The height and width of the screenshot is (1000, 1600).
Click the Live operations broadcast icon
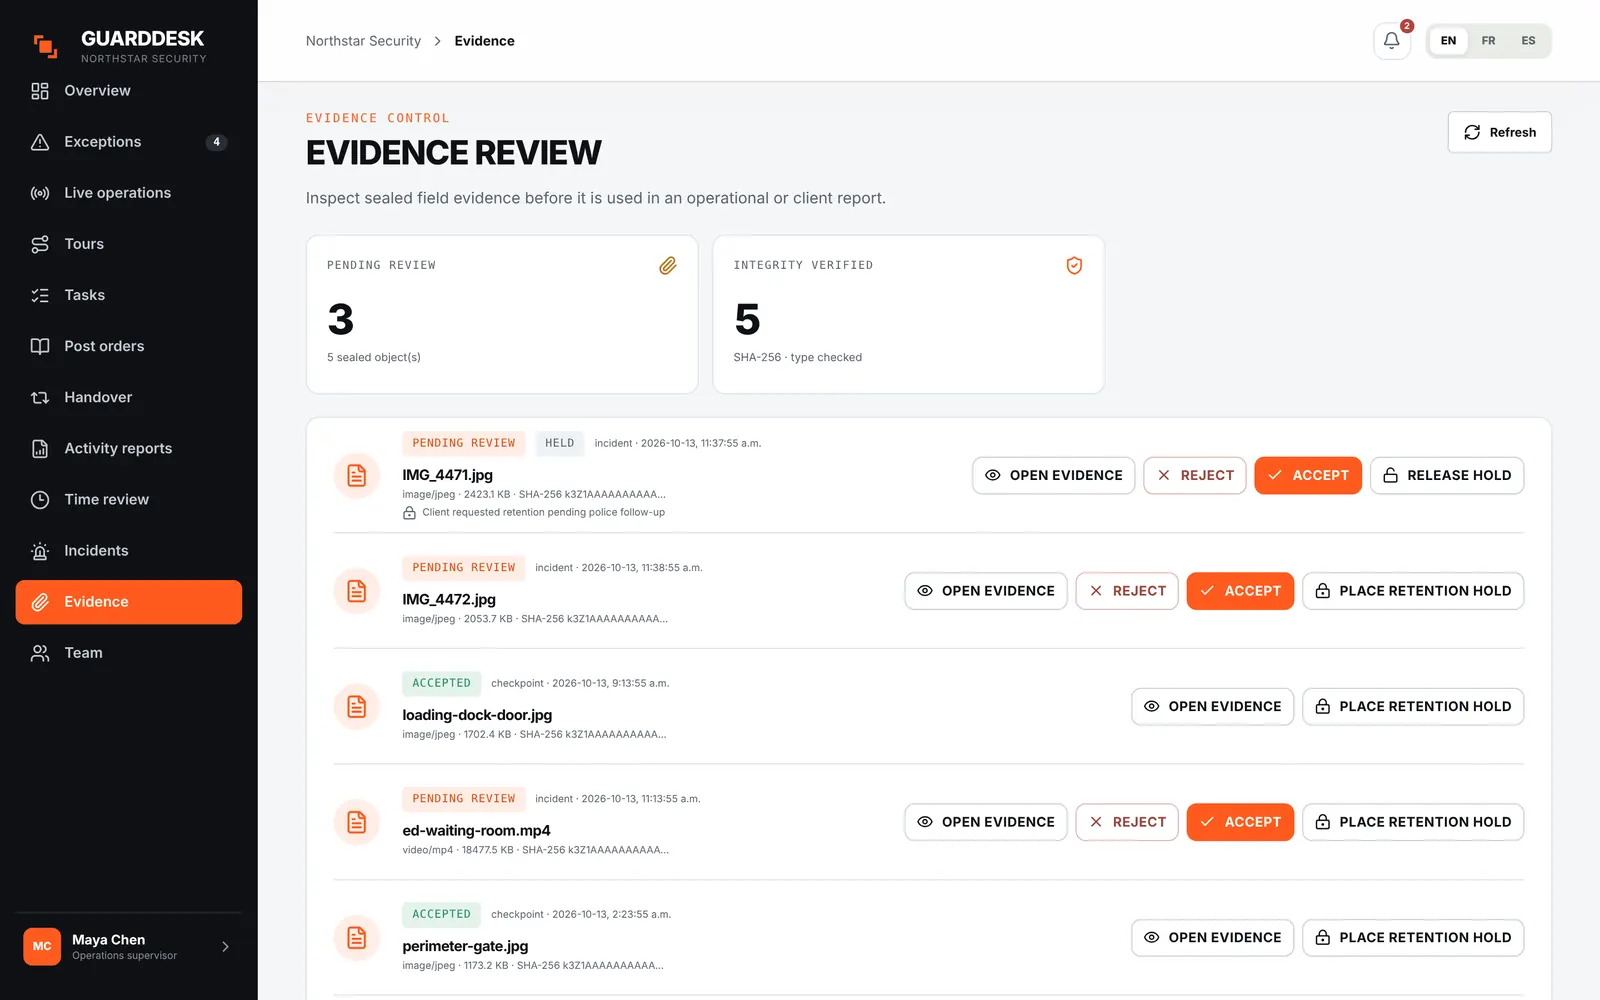[40, 193]
